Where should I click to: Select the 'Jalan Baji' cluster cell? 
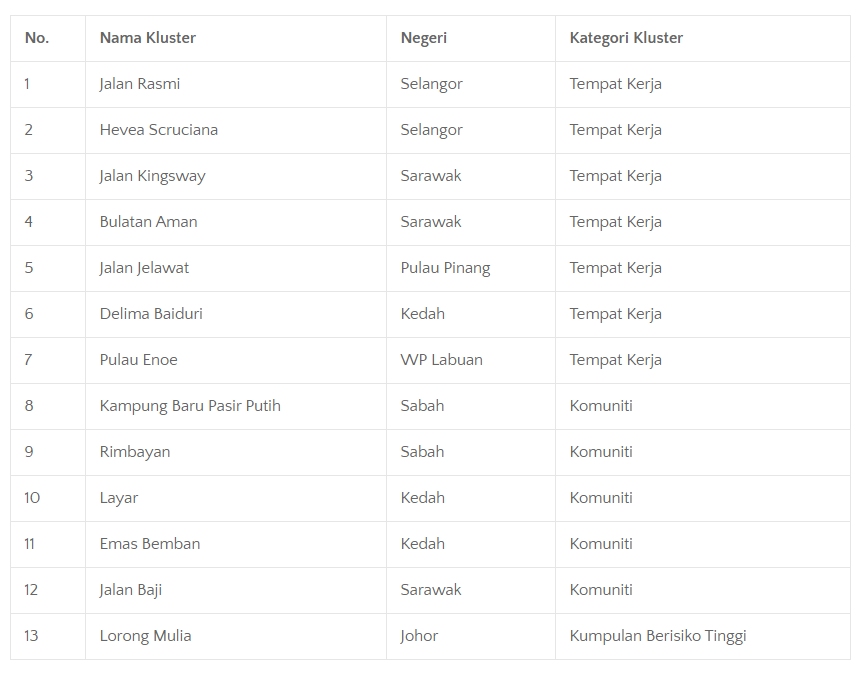pos(131,590)
